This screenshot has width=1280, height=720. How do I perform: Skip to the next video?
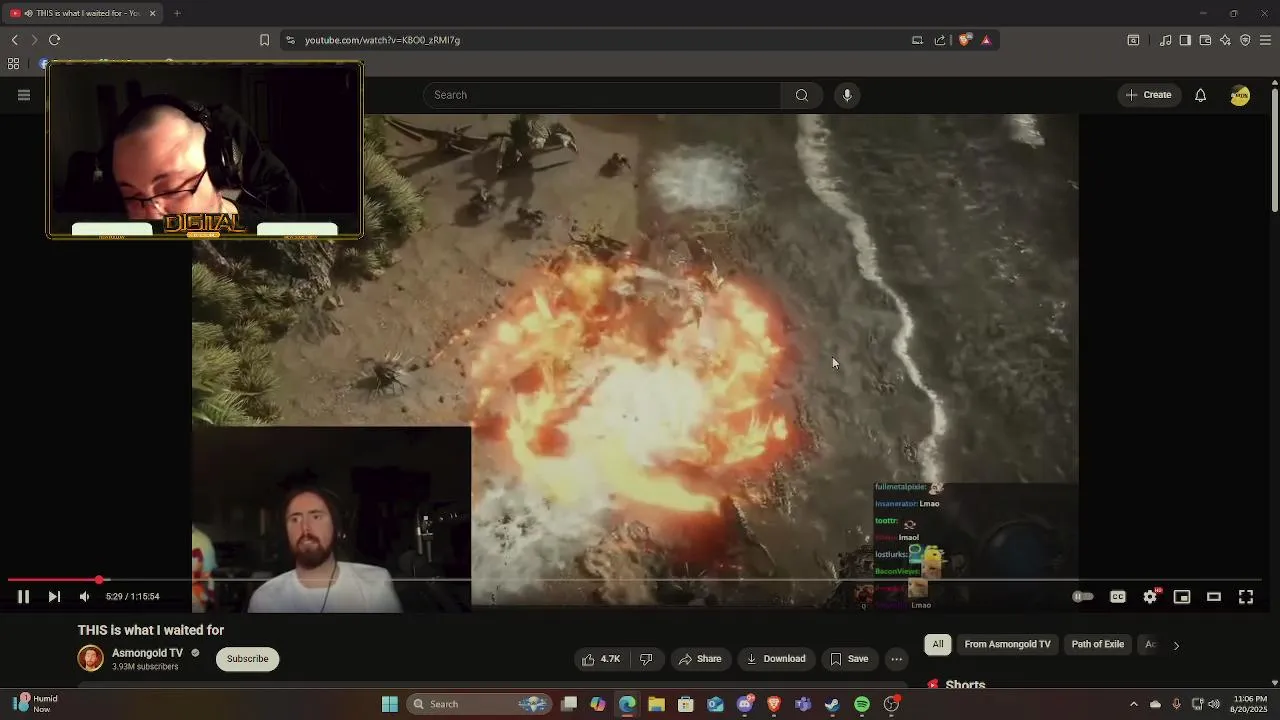(x=54, y=597)
